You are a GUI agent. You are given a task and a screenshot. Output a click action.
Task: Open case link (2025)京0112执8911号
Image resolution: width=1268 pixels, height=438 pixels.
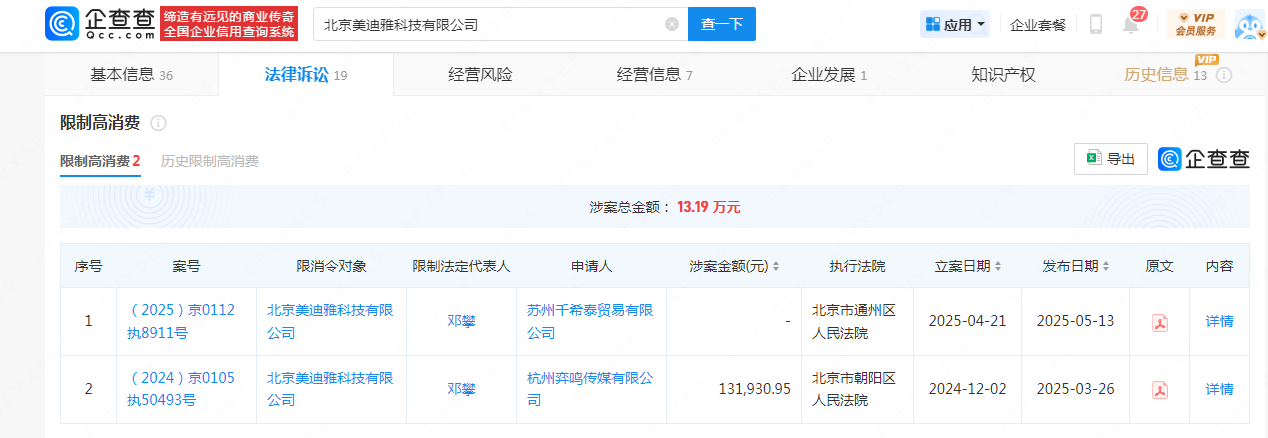click(182, 322)
